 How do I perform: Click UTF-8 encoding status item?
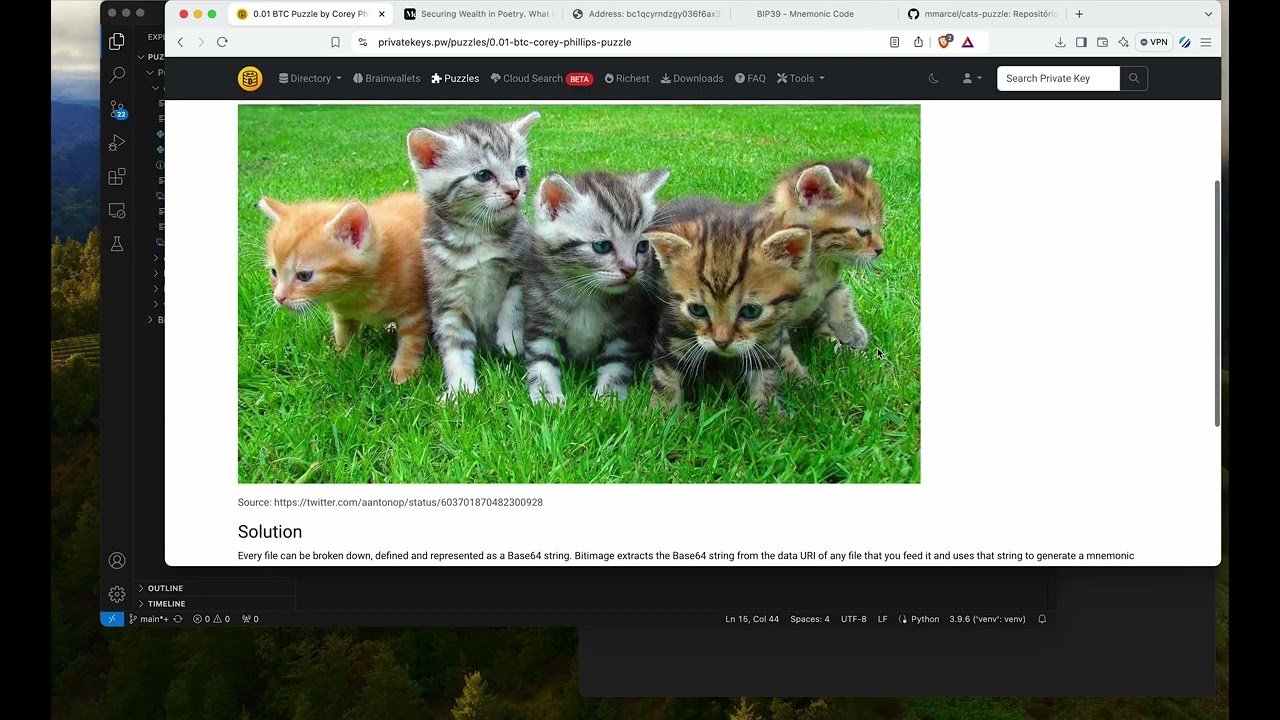pyautogui.click(x=854, y=619)
